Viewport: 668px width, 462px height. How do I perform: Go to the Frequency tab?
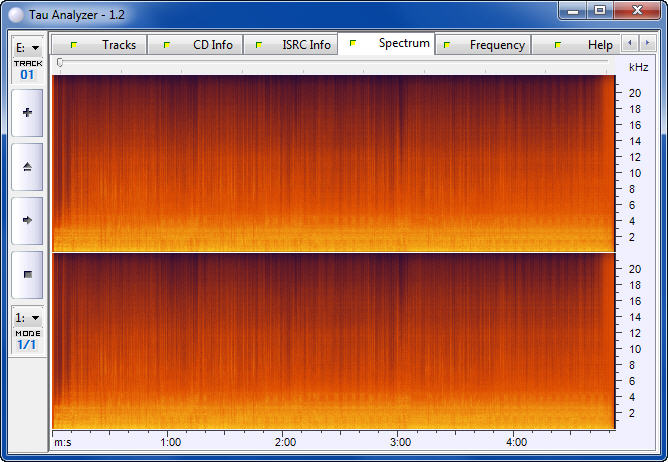(483, 45)
